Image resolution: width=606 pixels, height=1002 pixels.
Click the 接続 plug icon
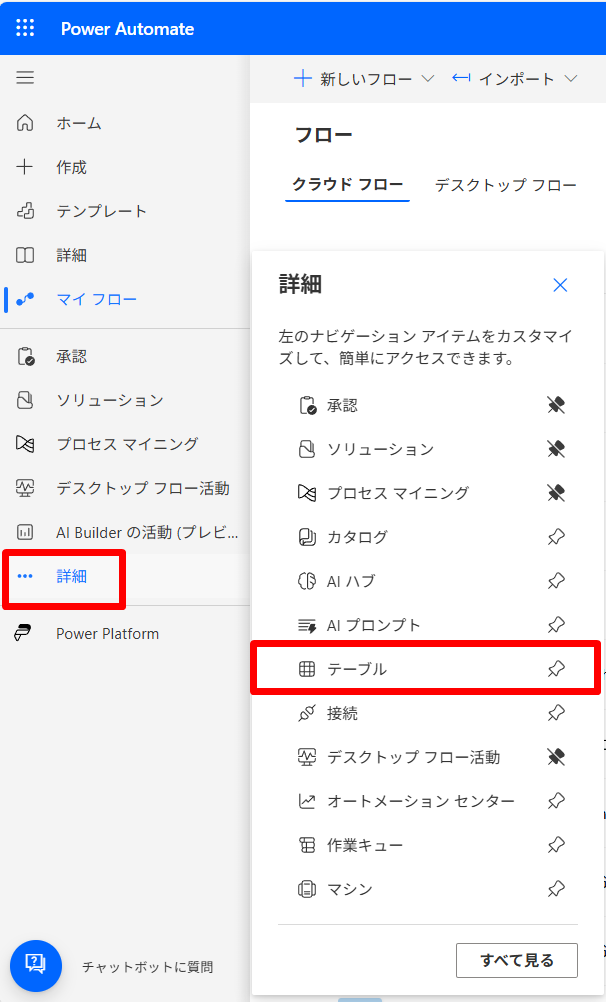tap(307, 713)
